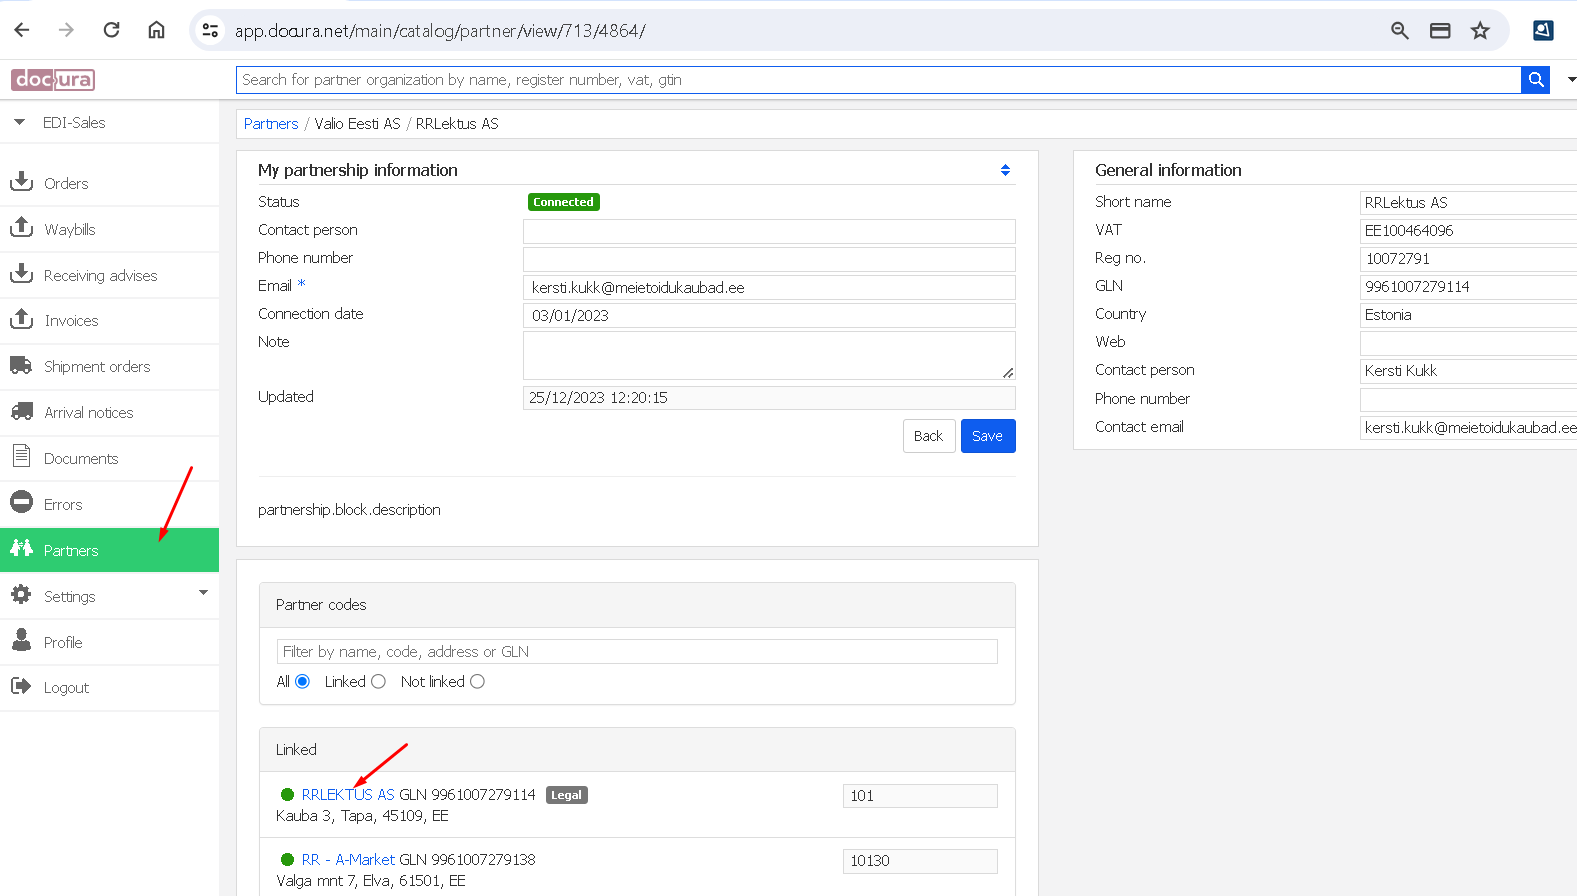Open the dropdown arrow next to search button
The height and width of the screenshot is (896, 1577).
(x=1571, y=80)
